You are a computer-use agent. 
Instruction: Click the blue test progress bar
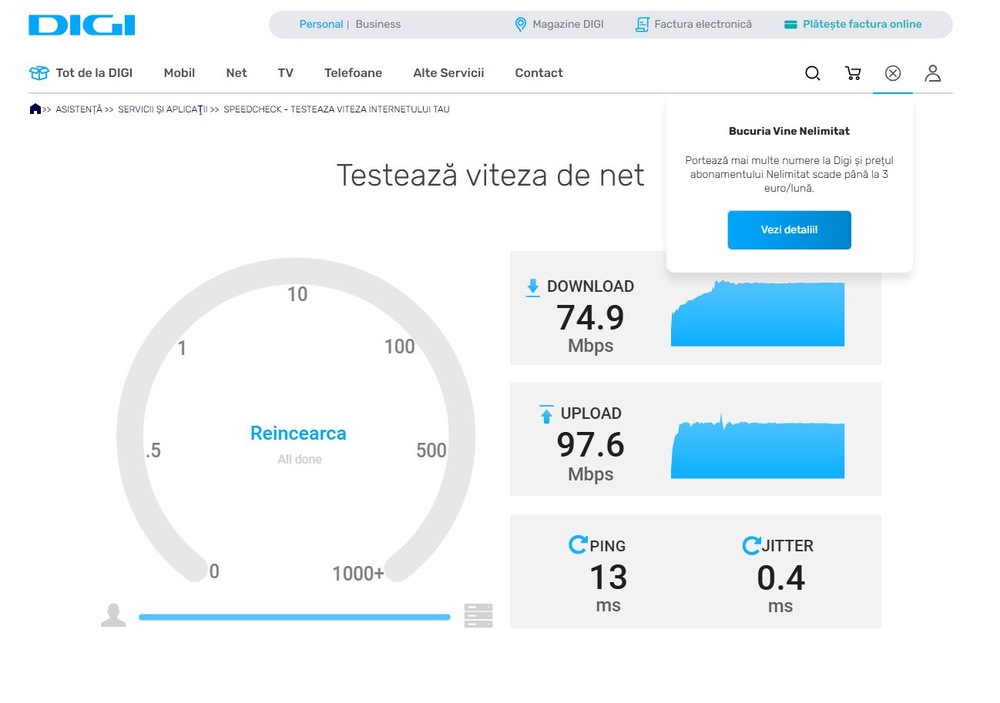(x=294, y=617)
